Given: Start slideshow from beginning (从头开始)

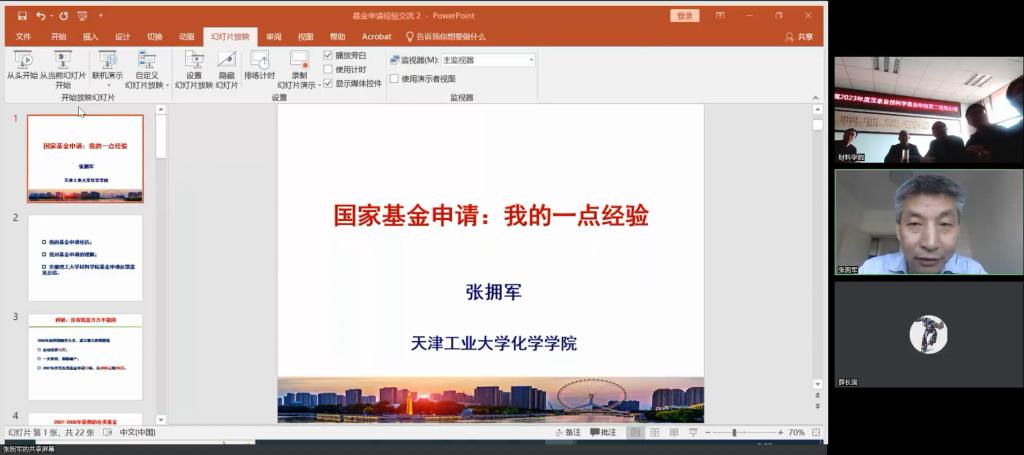Looking at the screenshot, I should pyautogui.click(x=21, y=62).
